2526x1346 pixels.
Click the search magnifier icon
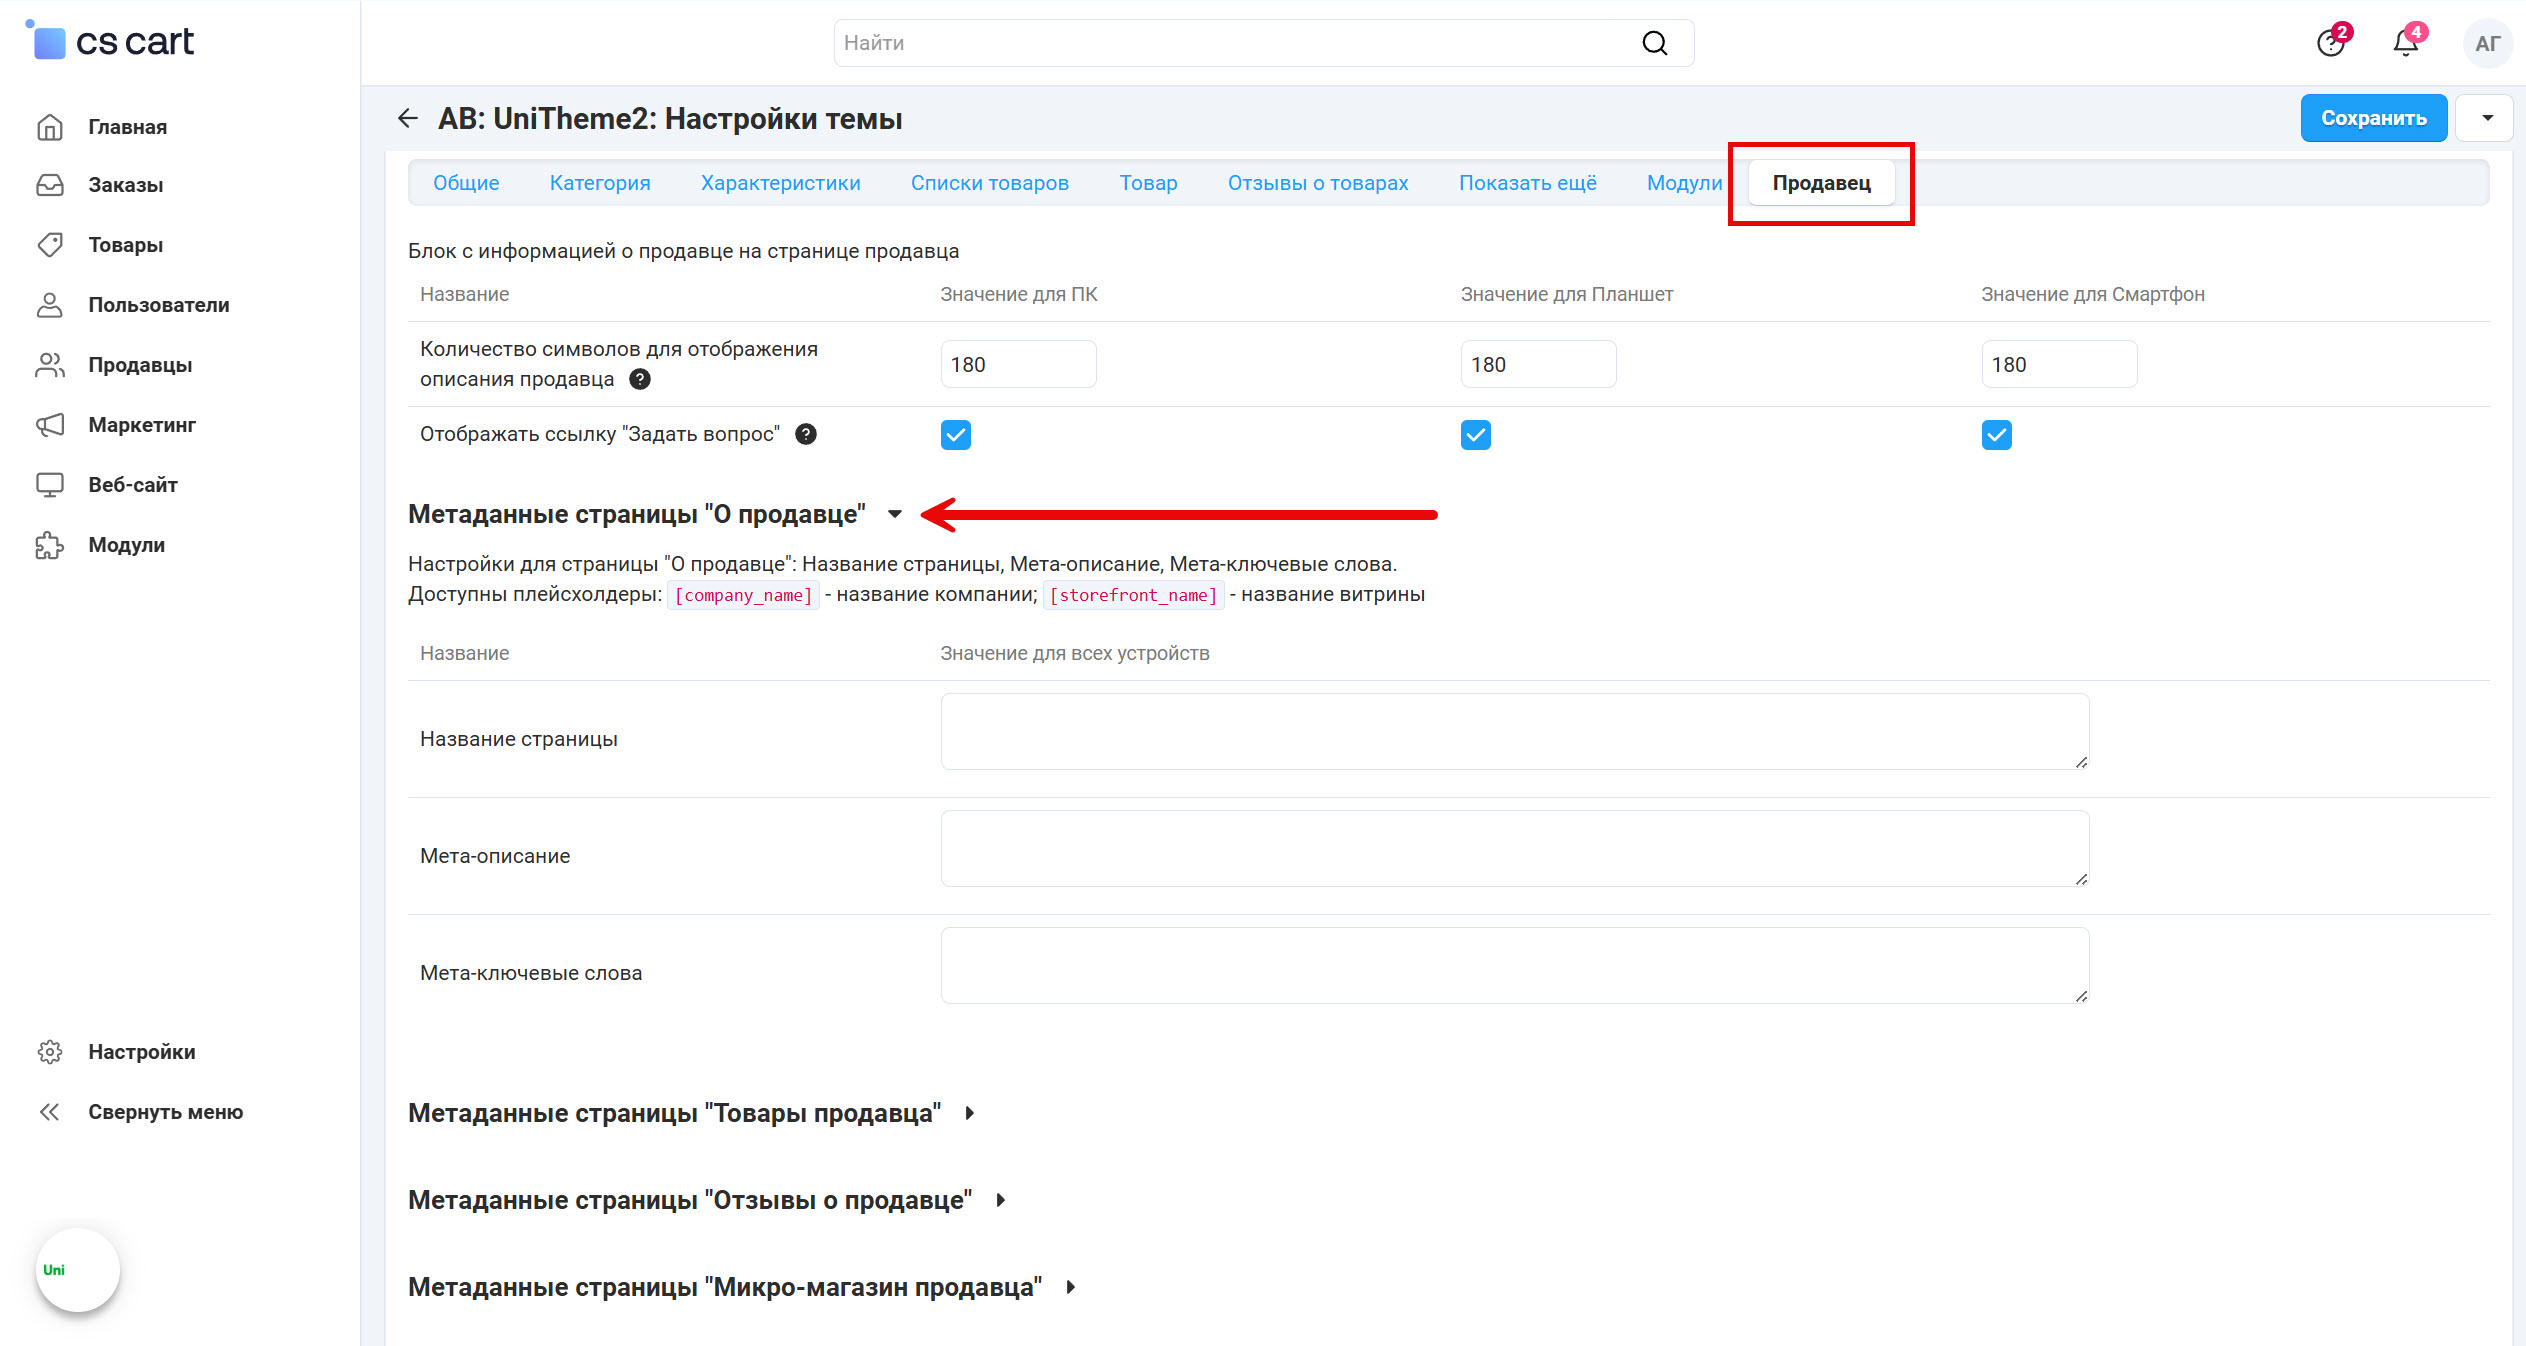click(x=1655, y=43)
